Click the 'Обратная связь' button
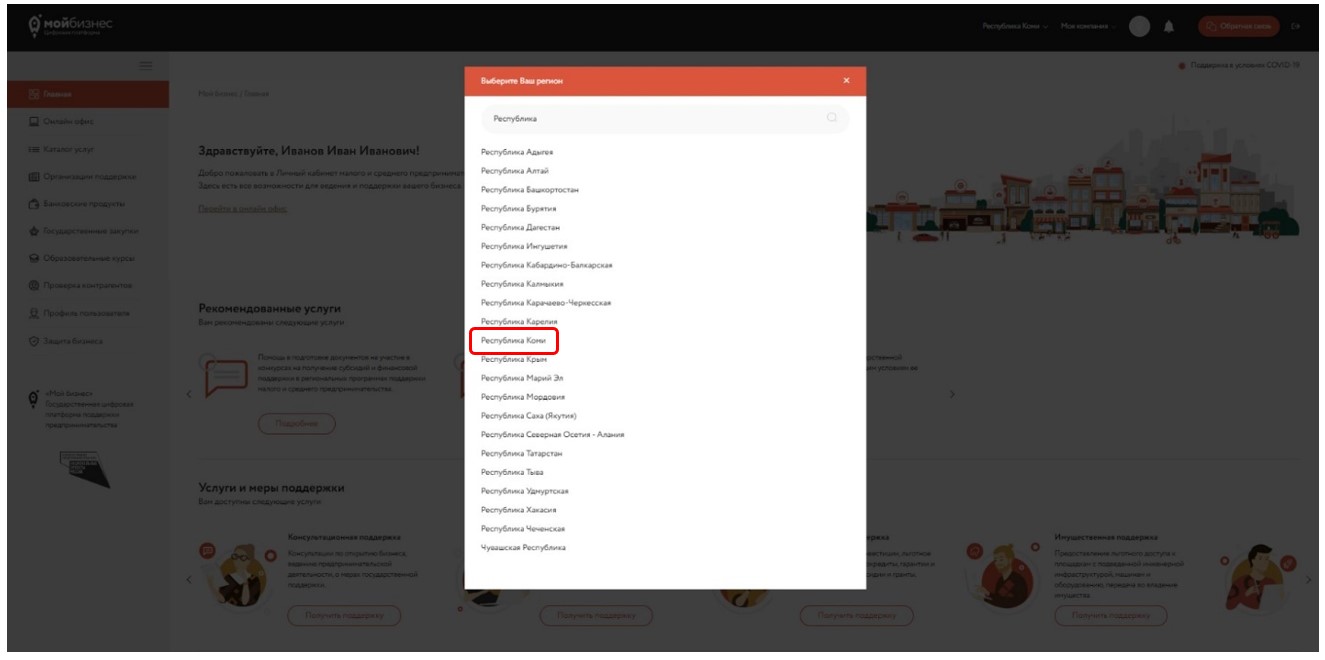 (x=1240, y=27)
